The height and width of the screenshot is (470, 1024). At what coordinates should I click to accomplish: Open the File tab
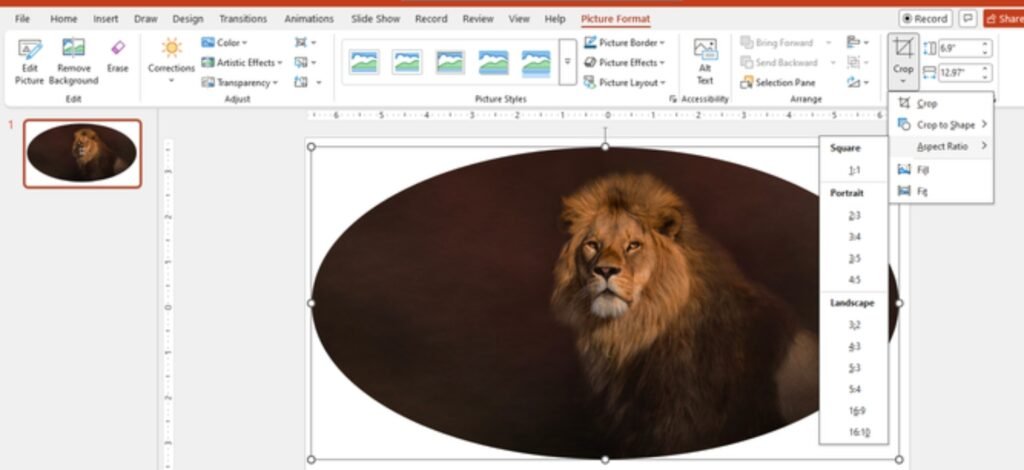[x=22, y=19]
